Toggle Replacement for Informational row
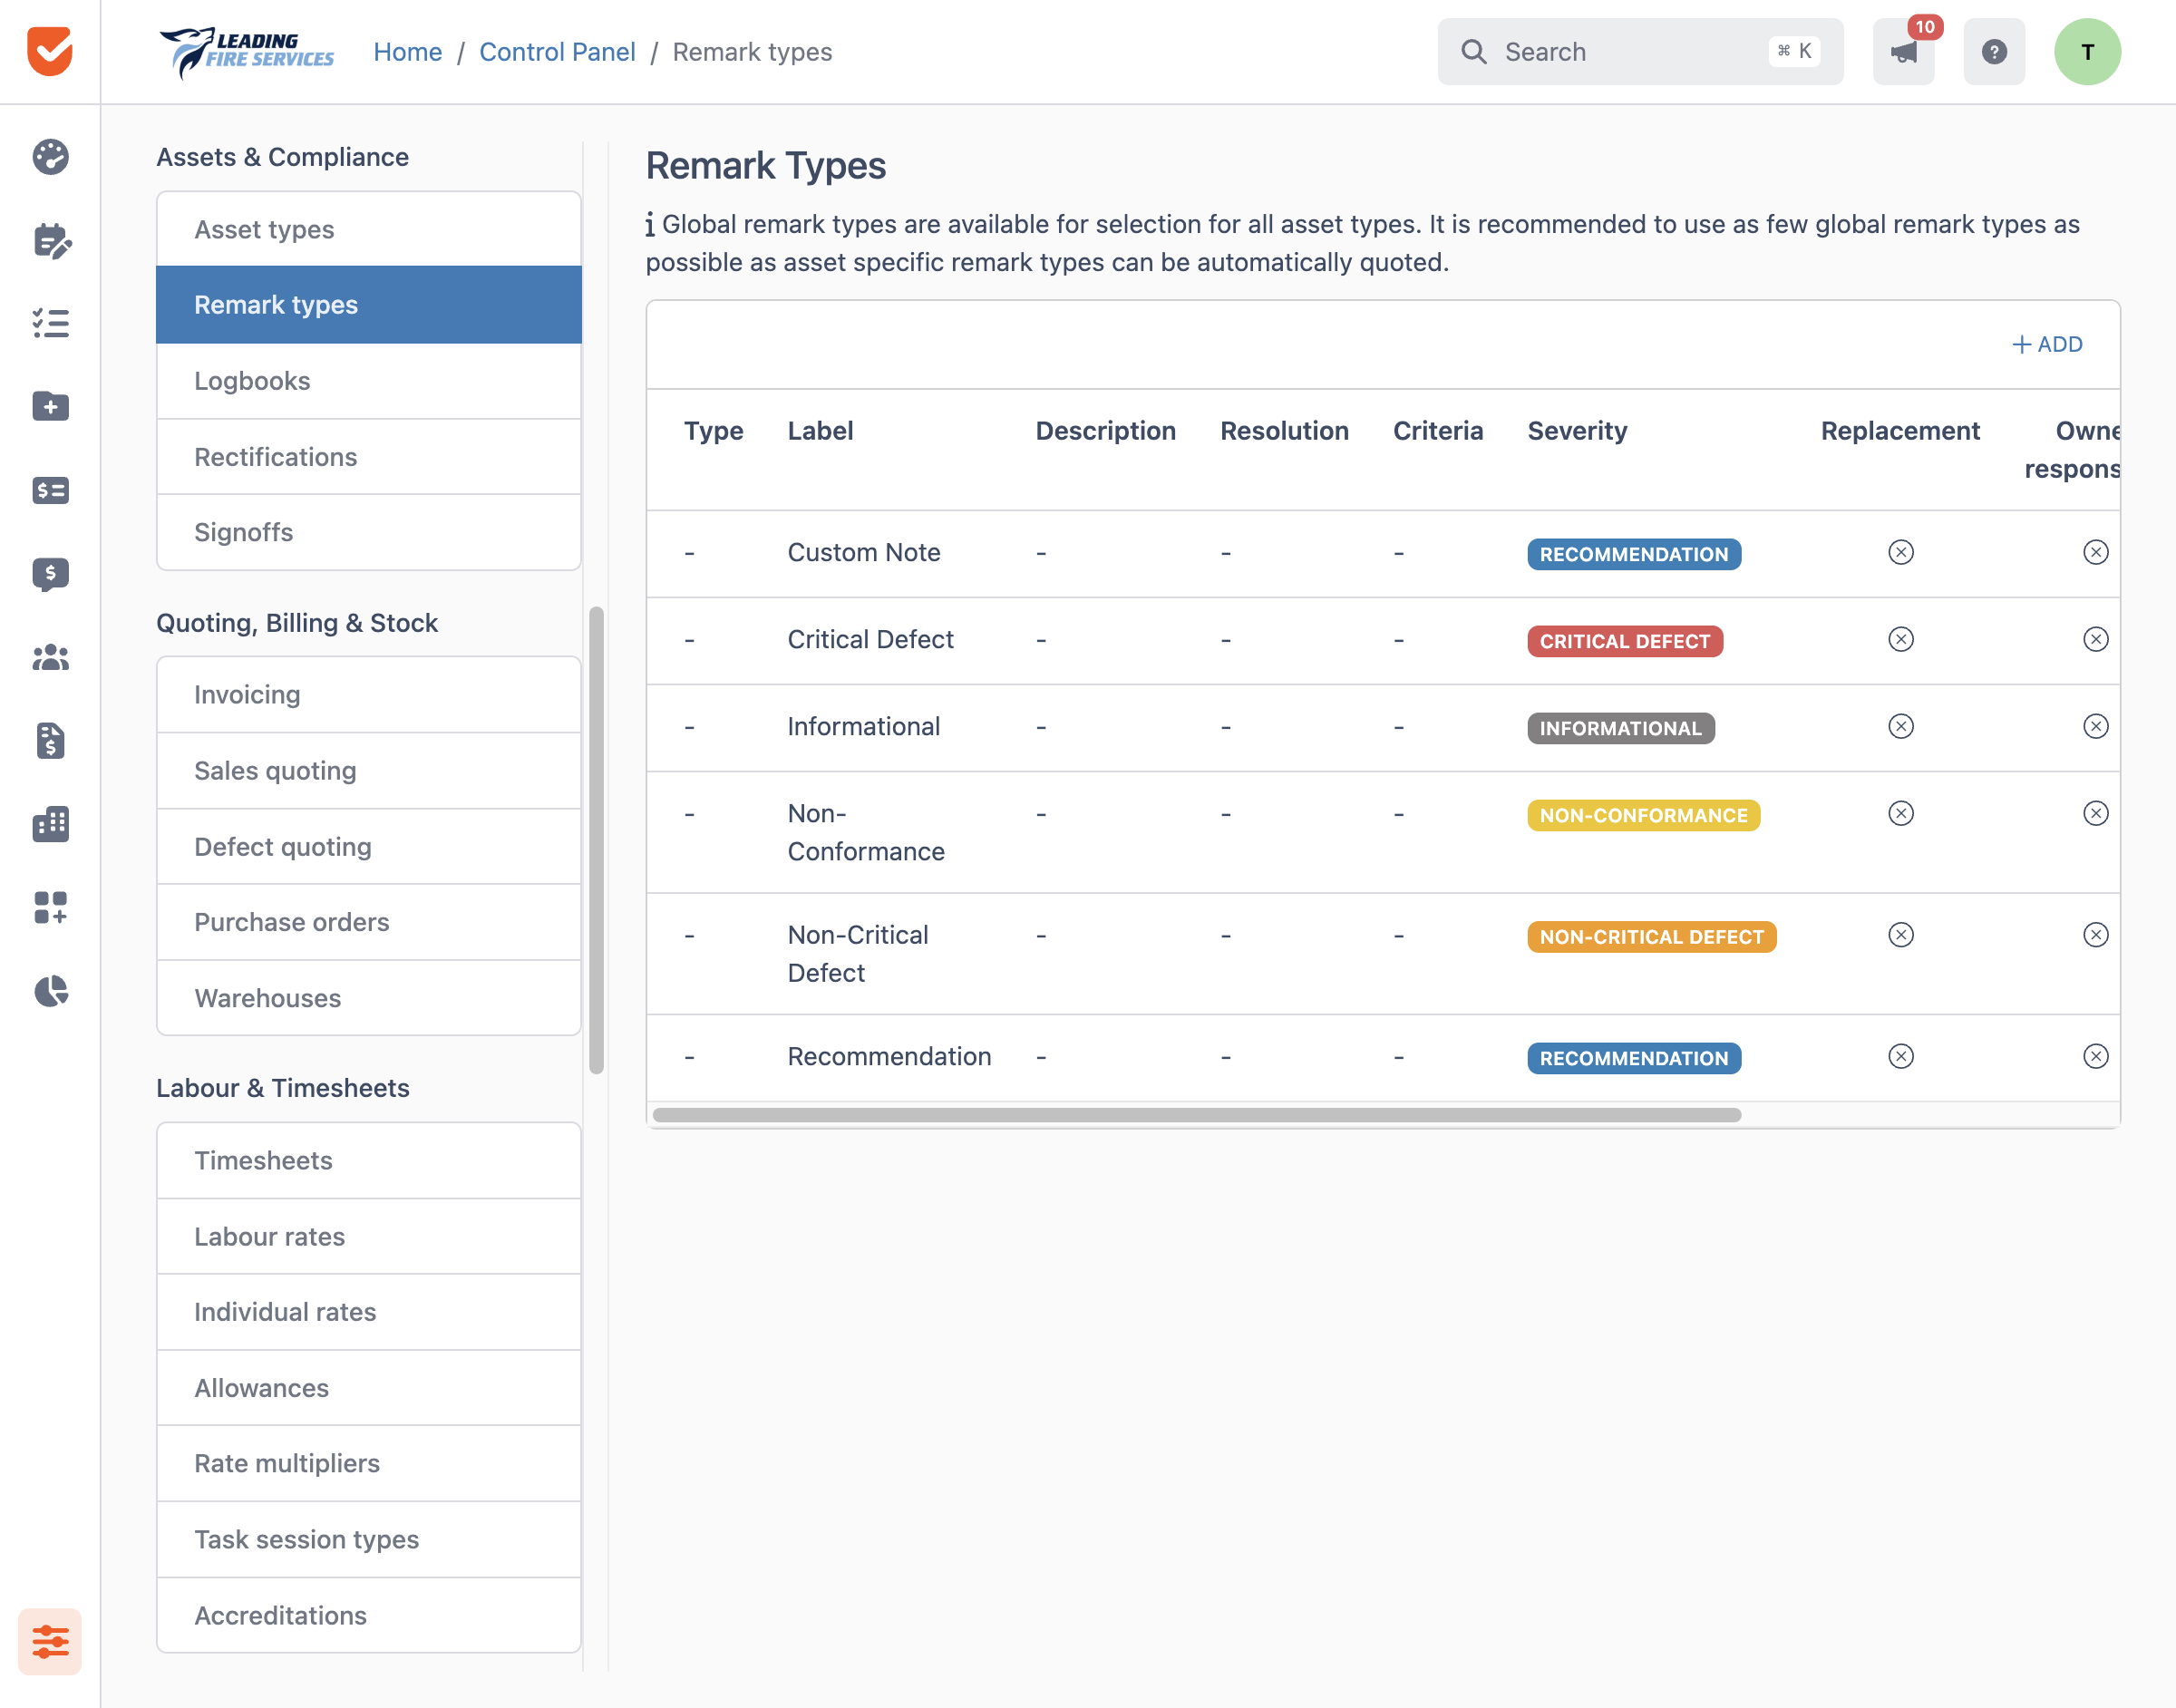Viewport: 2176px width, 1708px height. [x=1900, y=726]
